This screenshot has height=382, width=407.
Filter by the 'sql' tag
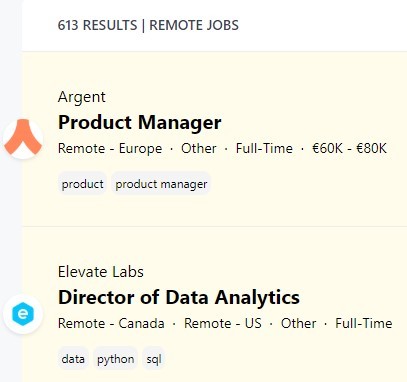[154, 359]
